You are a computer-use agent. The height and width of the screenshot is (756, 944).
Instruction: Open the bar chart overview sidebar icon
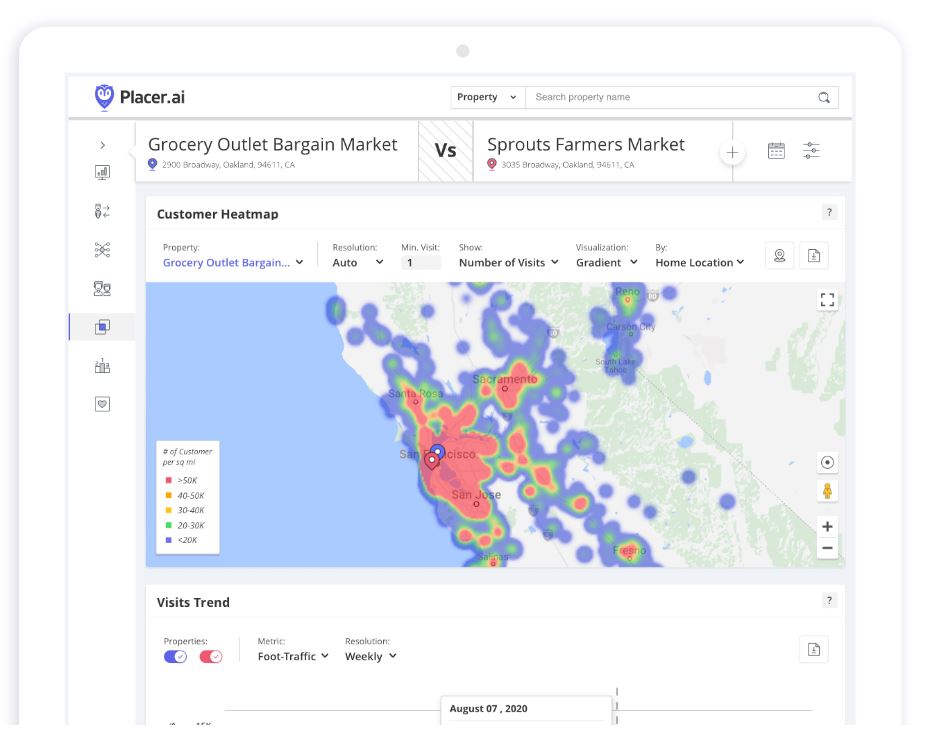(x=102, y=173)
